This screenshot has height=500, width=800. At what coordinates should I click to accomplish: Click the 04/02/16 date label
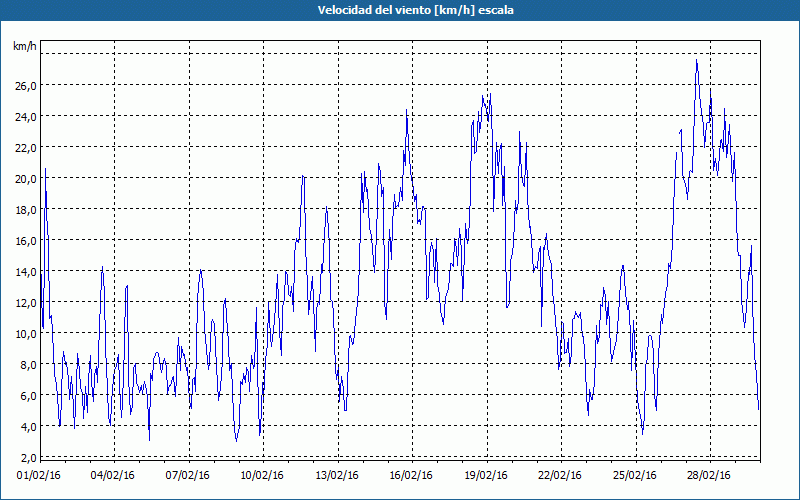tap(113, 476)
